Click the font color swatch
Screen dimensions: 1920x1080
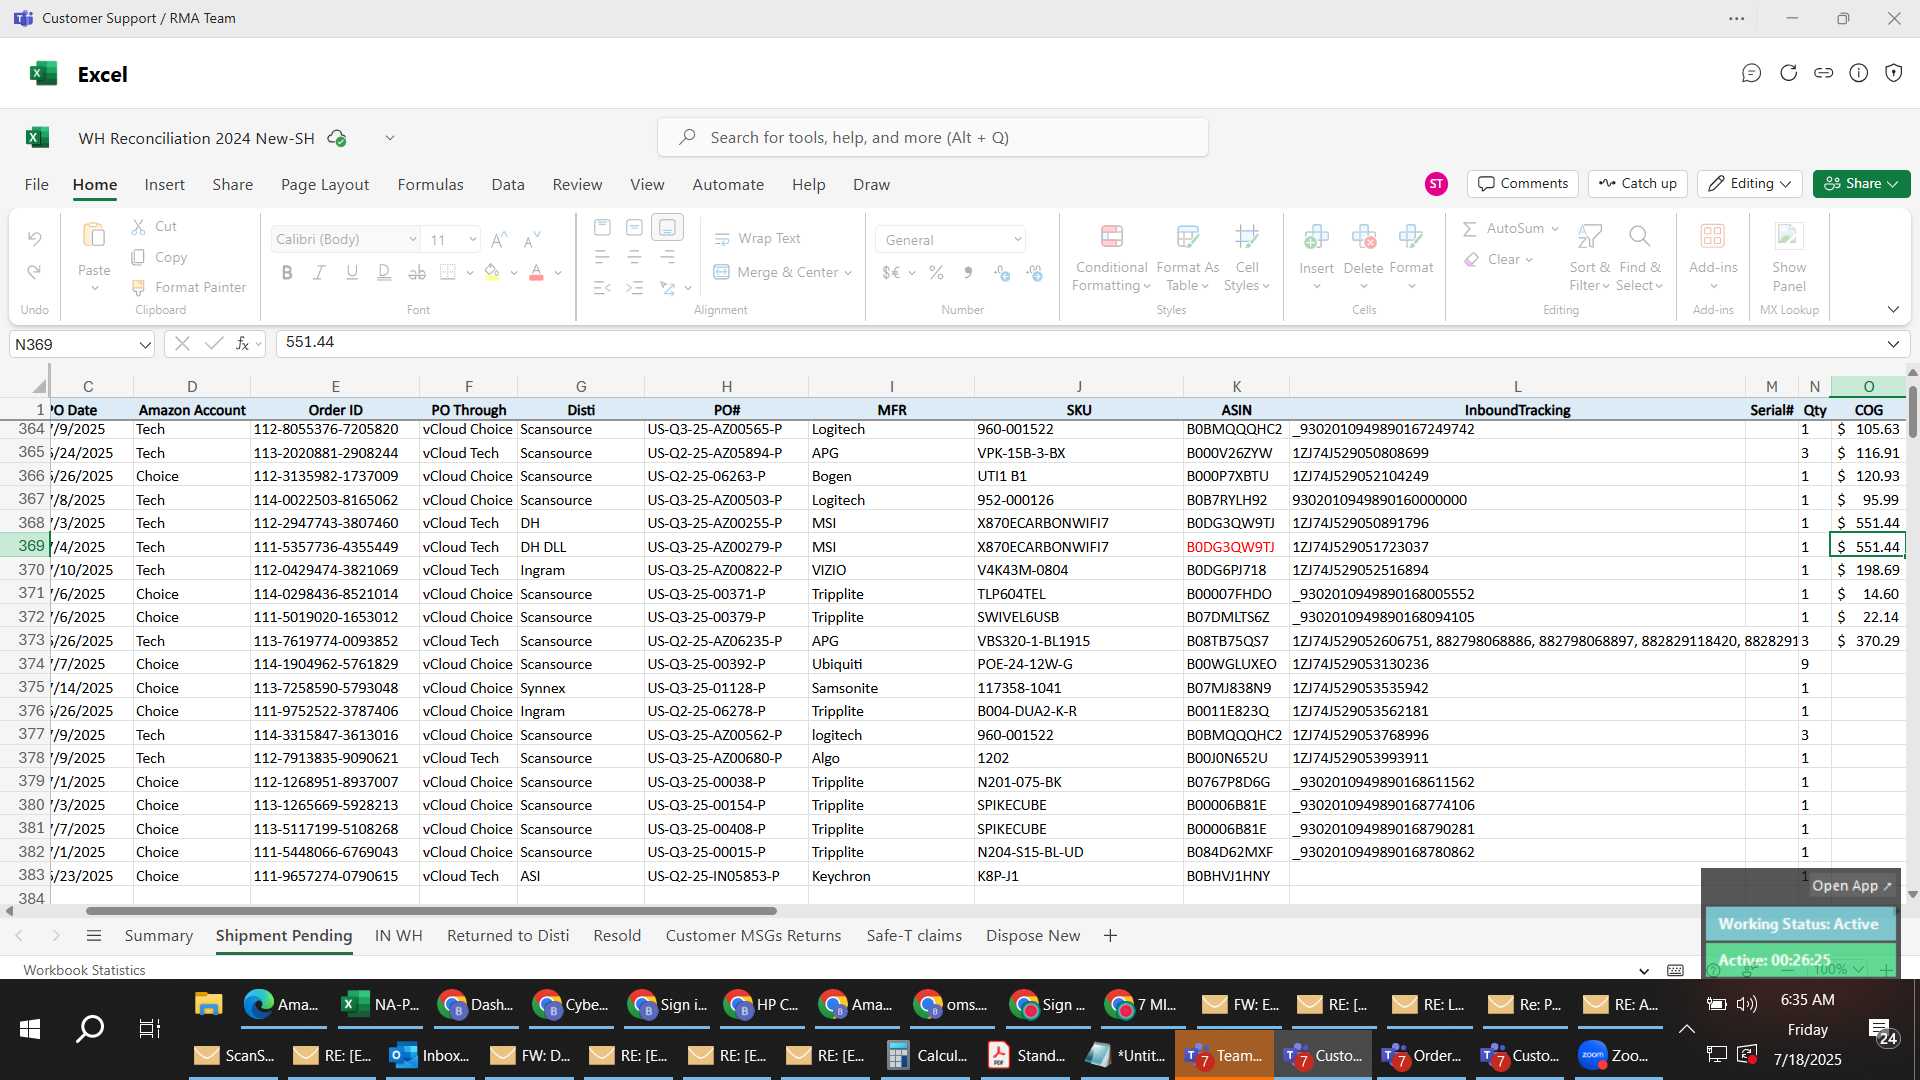point(536,272)
